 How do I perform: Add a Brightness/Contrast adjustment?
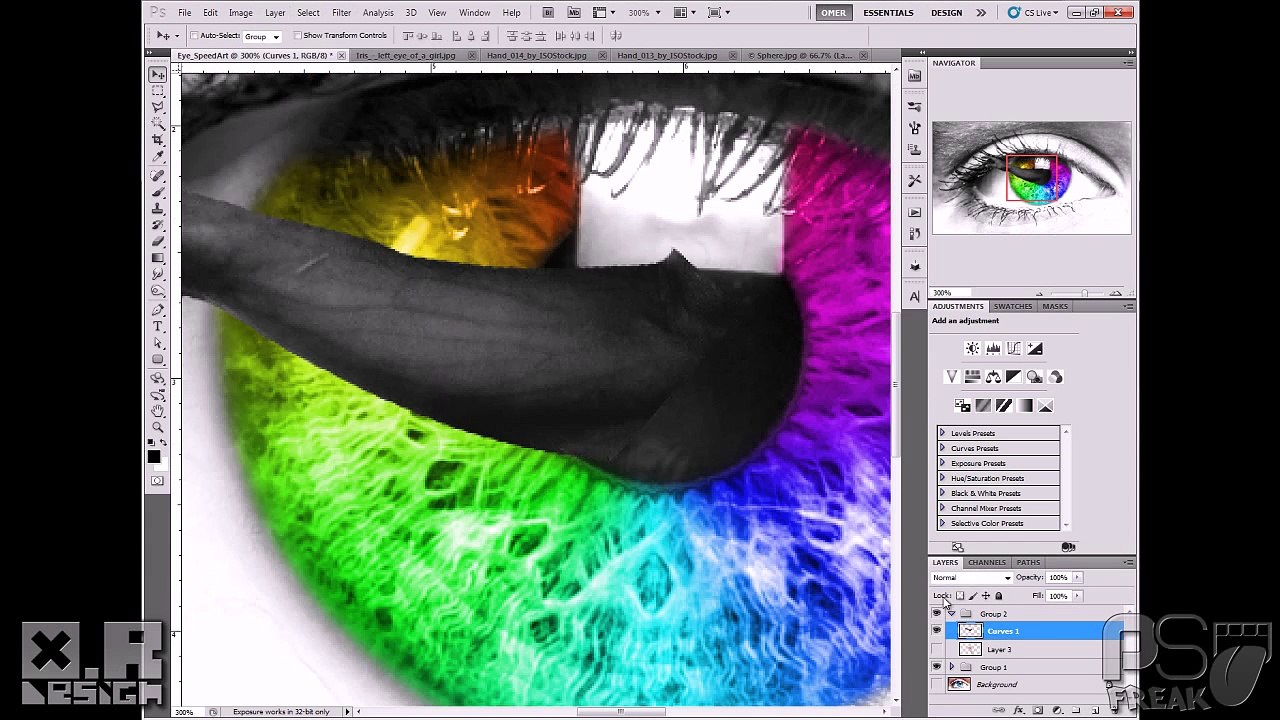coord(972,348)
